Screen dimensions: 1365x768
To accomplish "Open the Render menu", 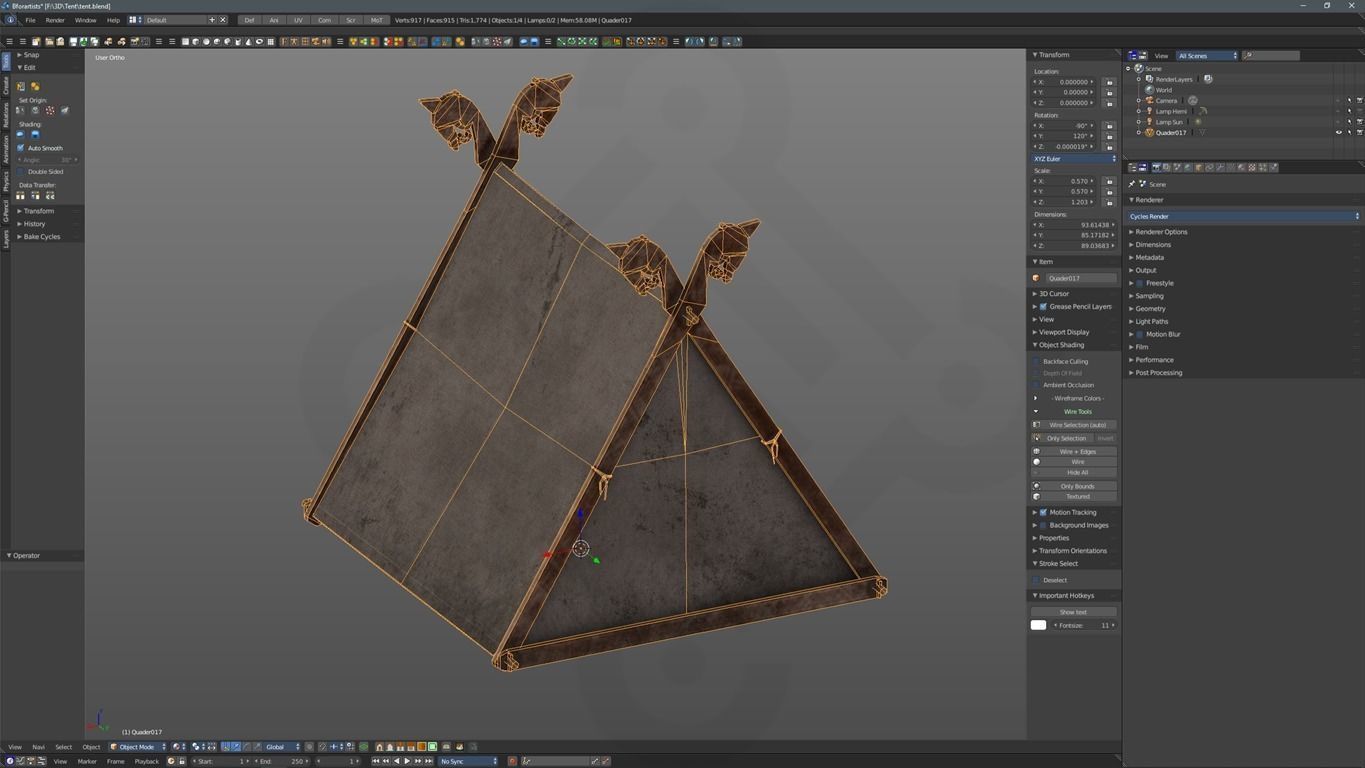I will point(55,20).
